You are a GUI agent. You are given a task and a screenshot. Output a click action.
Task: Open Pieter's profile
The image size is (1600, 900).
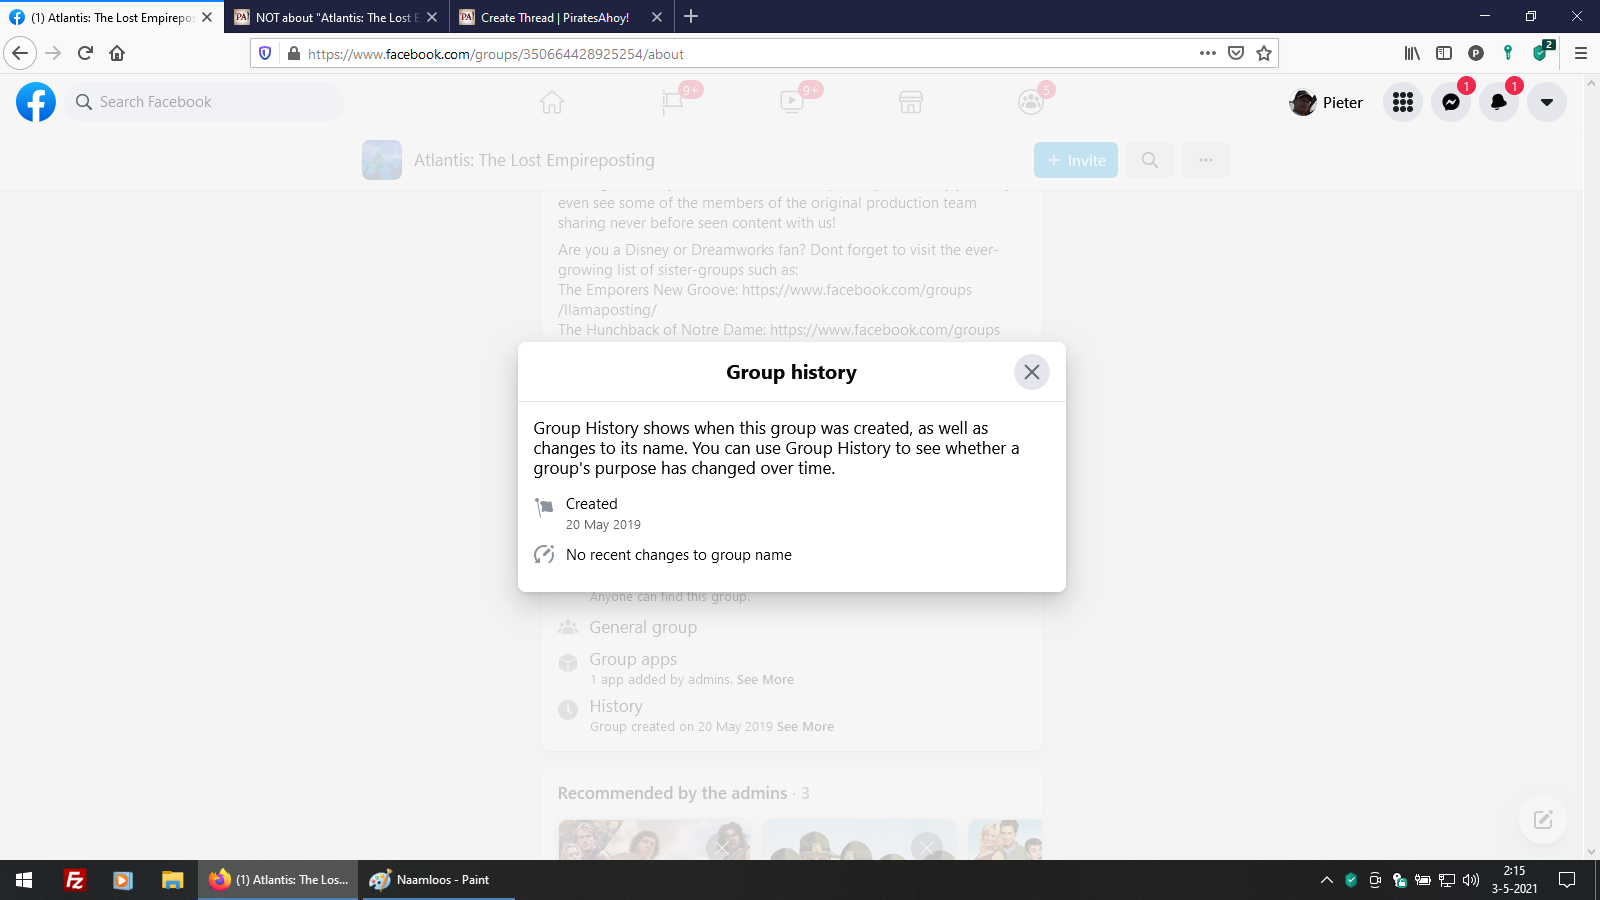pyautogui.click(x=1327, y=102)
